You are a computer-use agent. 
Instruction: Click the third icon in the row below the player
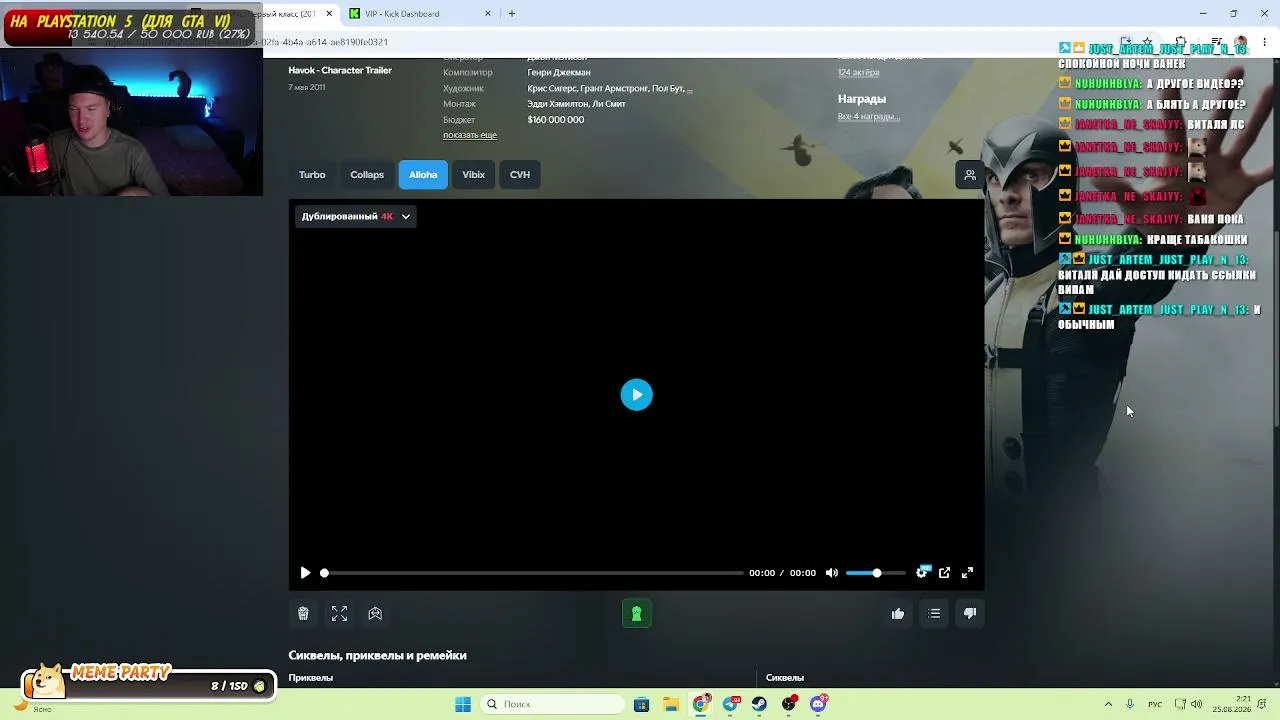coord(375,614)
